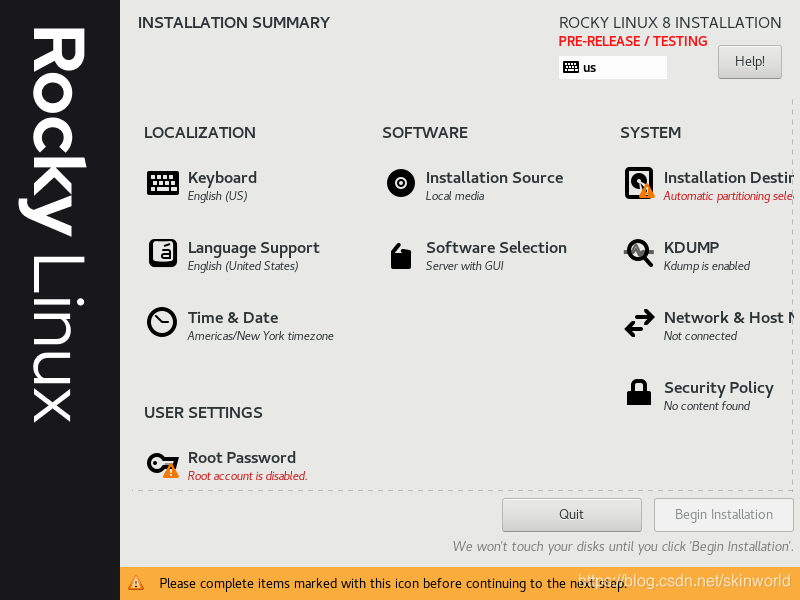Click 'Kdump is enabled' text

(707, 266)
